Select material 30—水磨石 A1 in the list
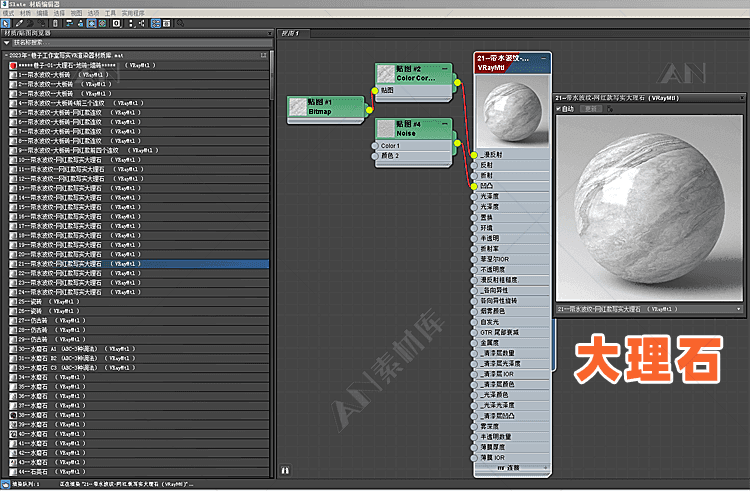This screenshot has height=491, width=750. (70, 347)
